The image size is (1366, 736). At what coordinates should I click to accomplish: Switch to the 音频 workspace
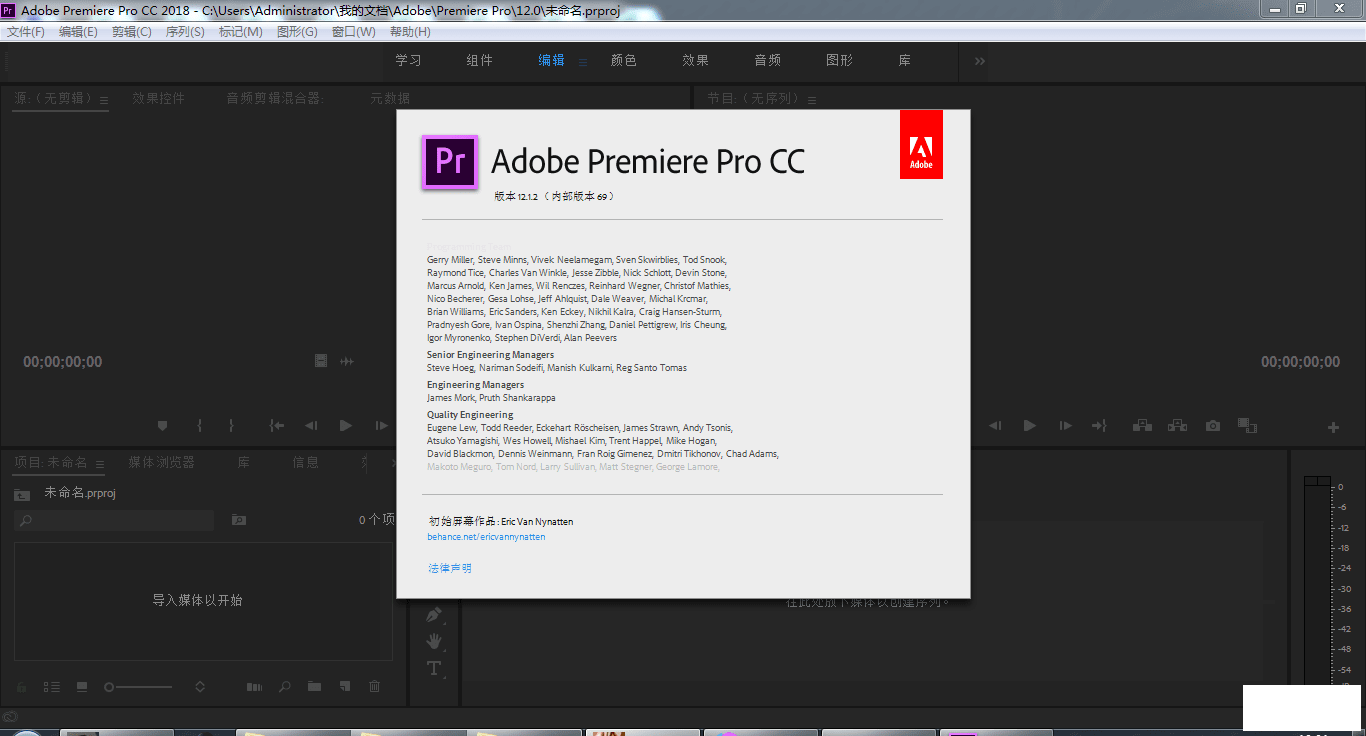click(x=767, y=61)
